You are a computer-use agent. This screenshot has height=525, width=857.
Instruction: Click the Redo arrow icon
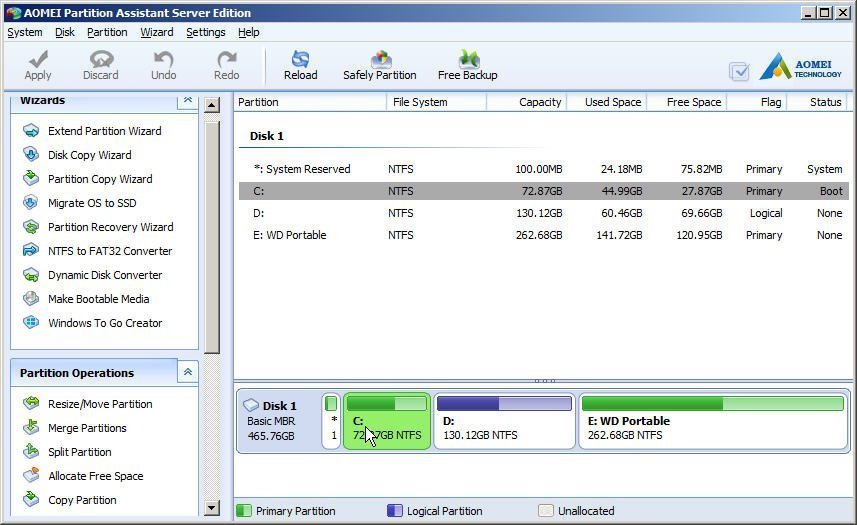(x=226, y=58)
